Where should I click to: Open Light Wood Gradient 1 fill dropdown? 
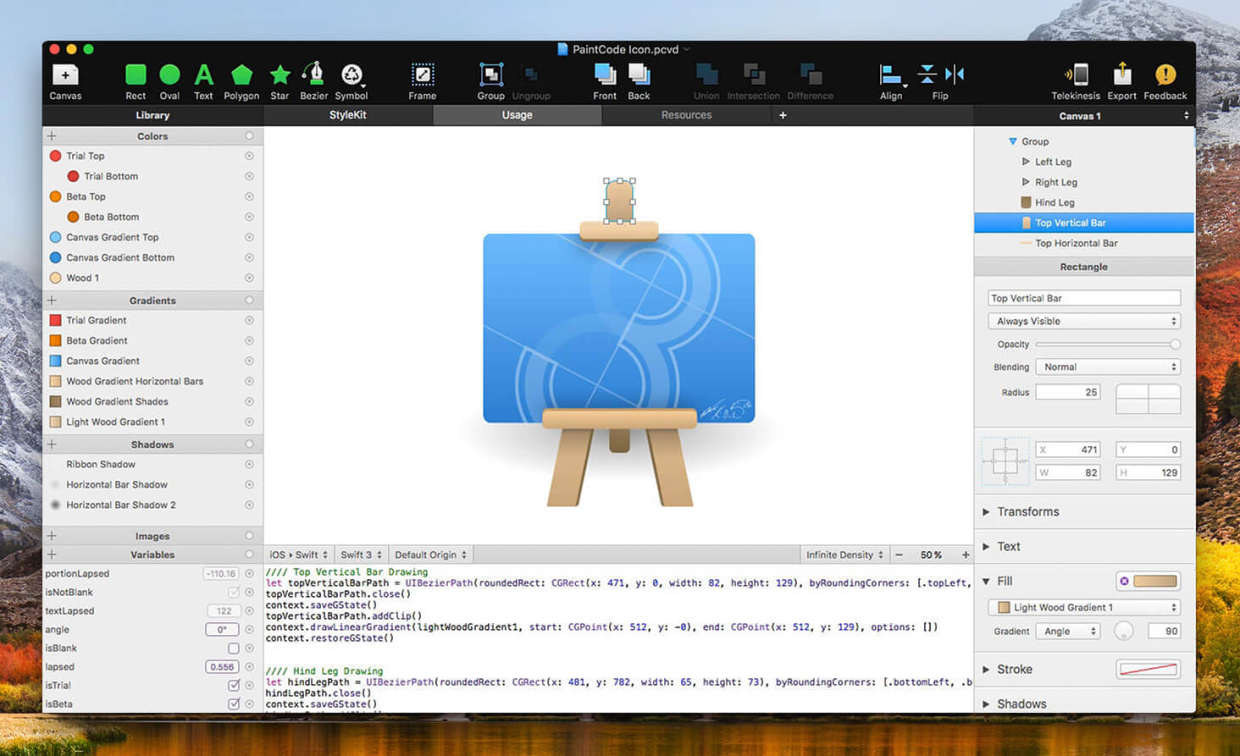[1084, 607]
